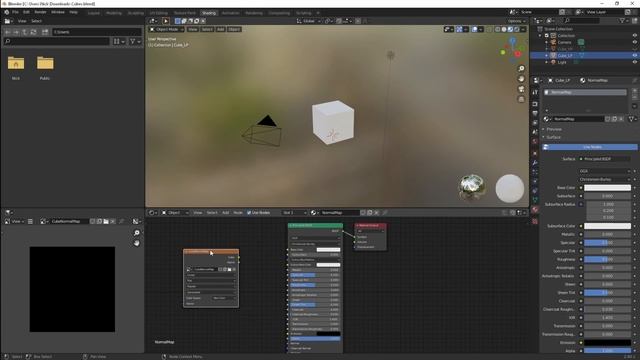
Task: Click the pan hand icon in 3D viewport
Action: [x=521, y=79]
